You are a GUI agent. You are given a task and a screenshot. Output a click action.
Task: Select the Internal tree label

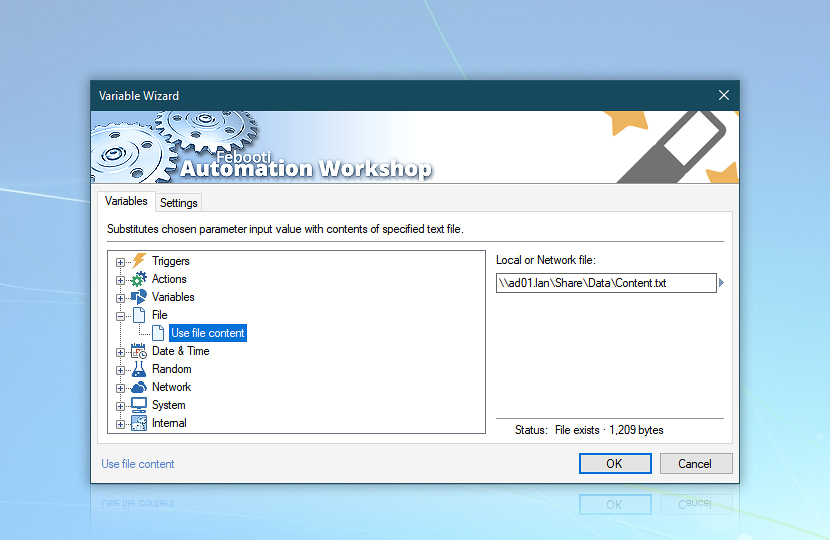169,423
